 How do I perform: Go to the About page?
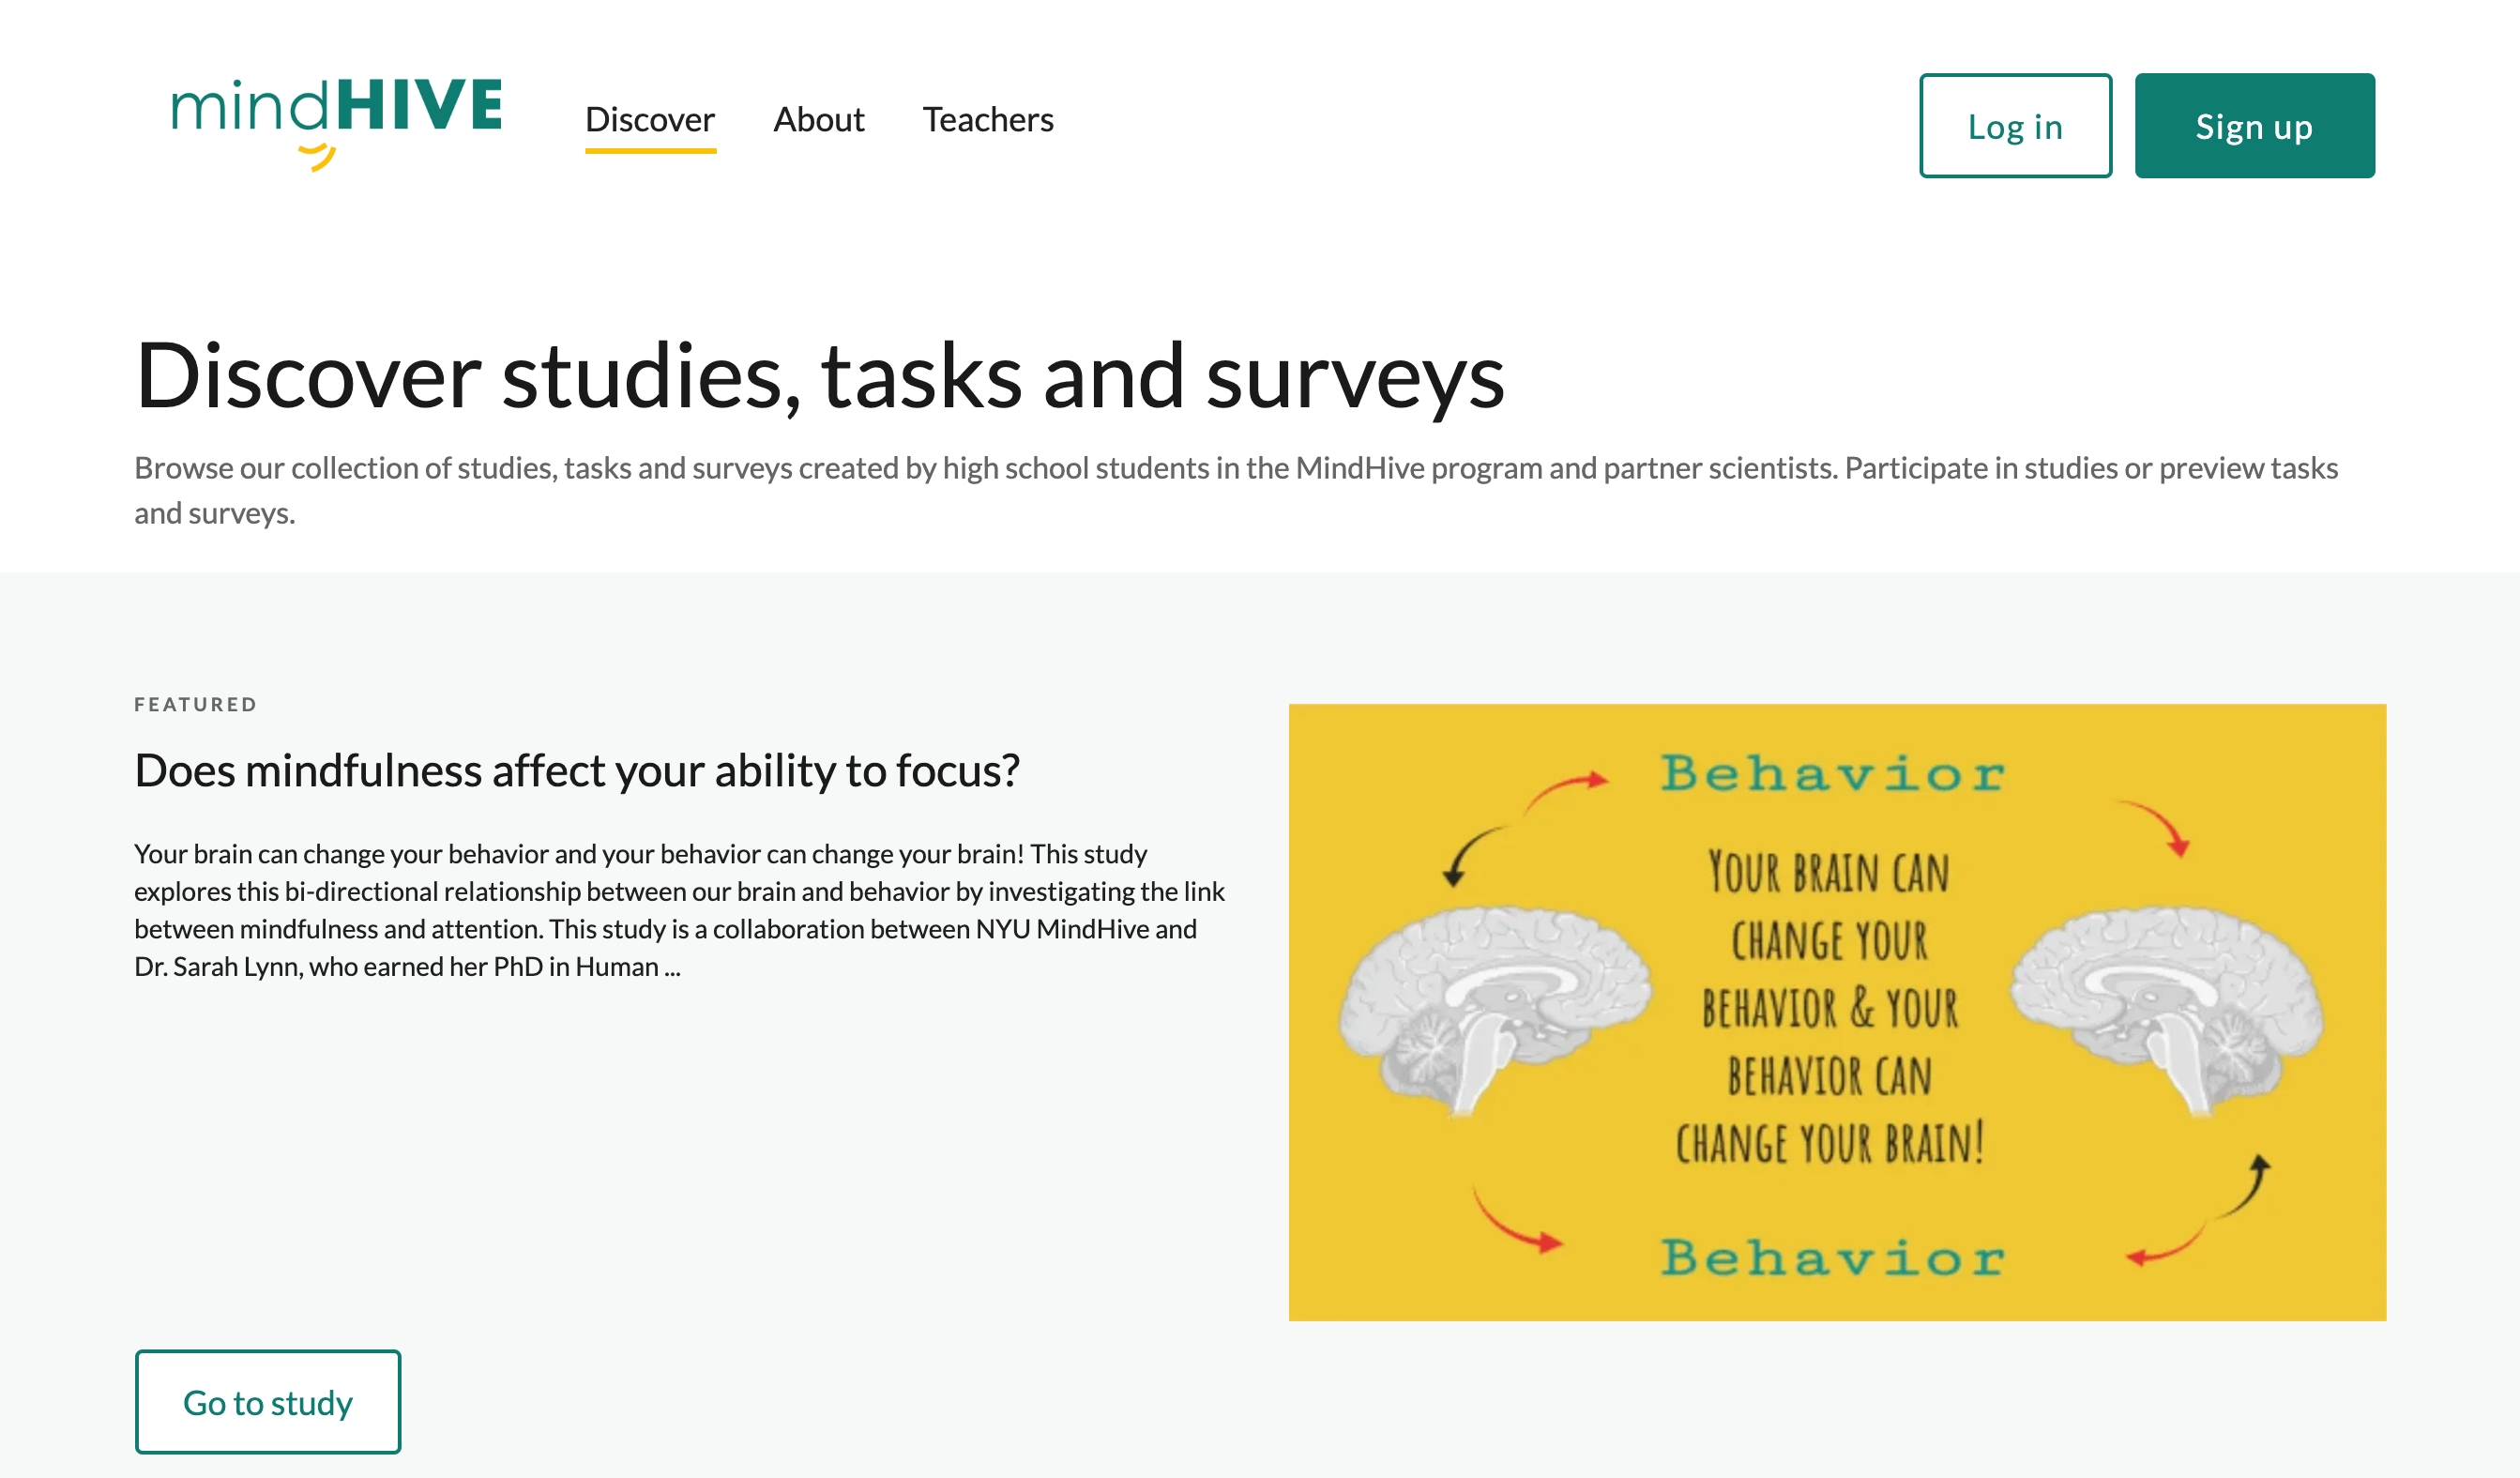pyautogui.click(x=819, y=120)
